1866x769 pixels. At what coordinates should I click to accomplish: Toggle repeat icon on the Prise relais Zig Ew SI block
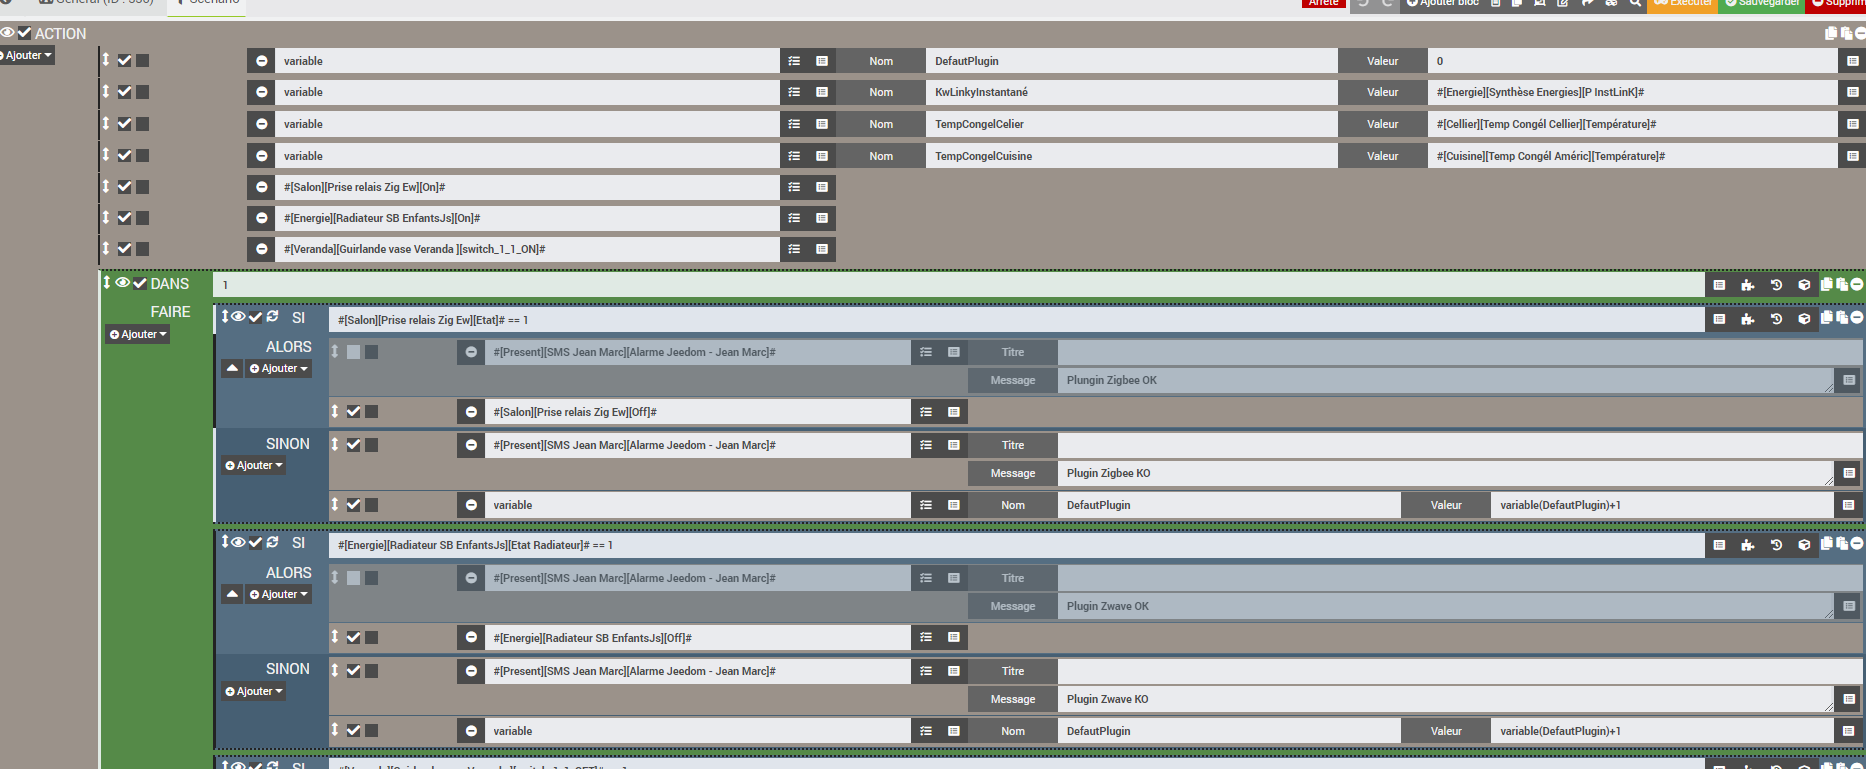coord(272,317)
